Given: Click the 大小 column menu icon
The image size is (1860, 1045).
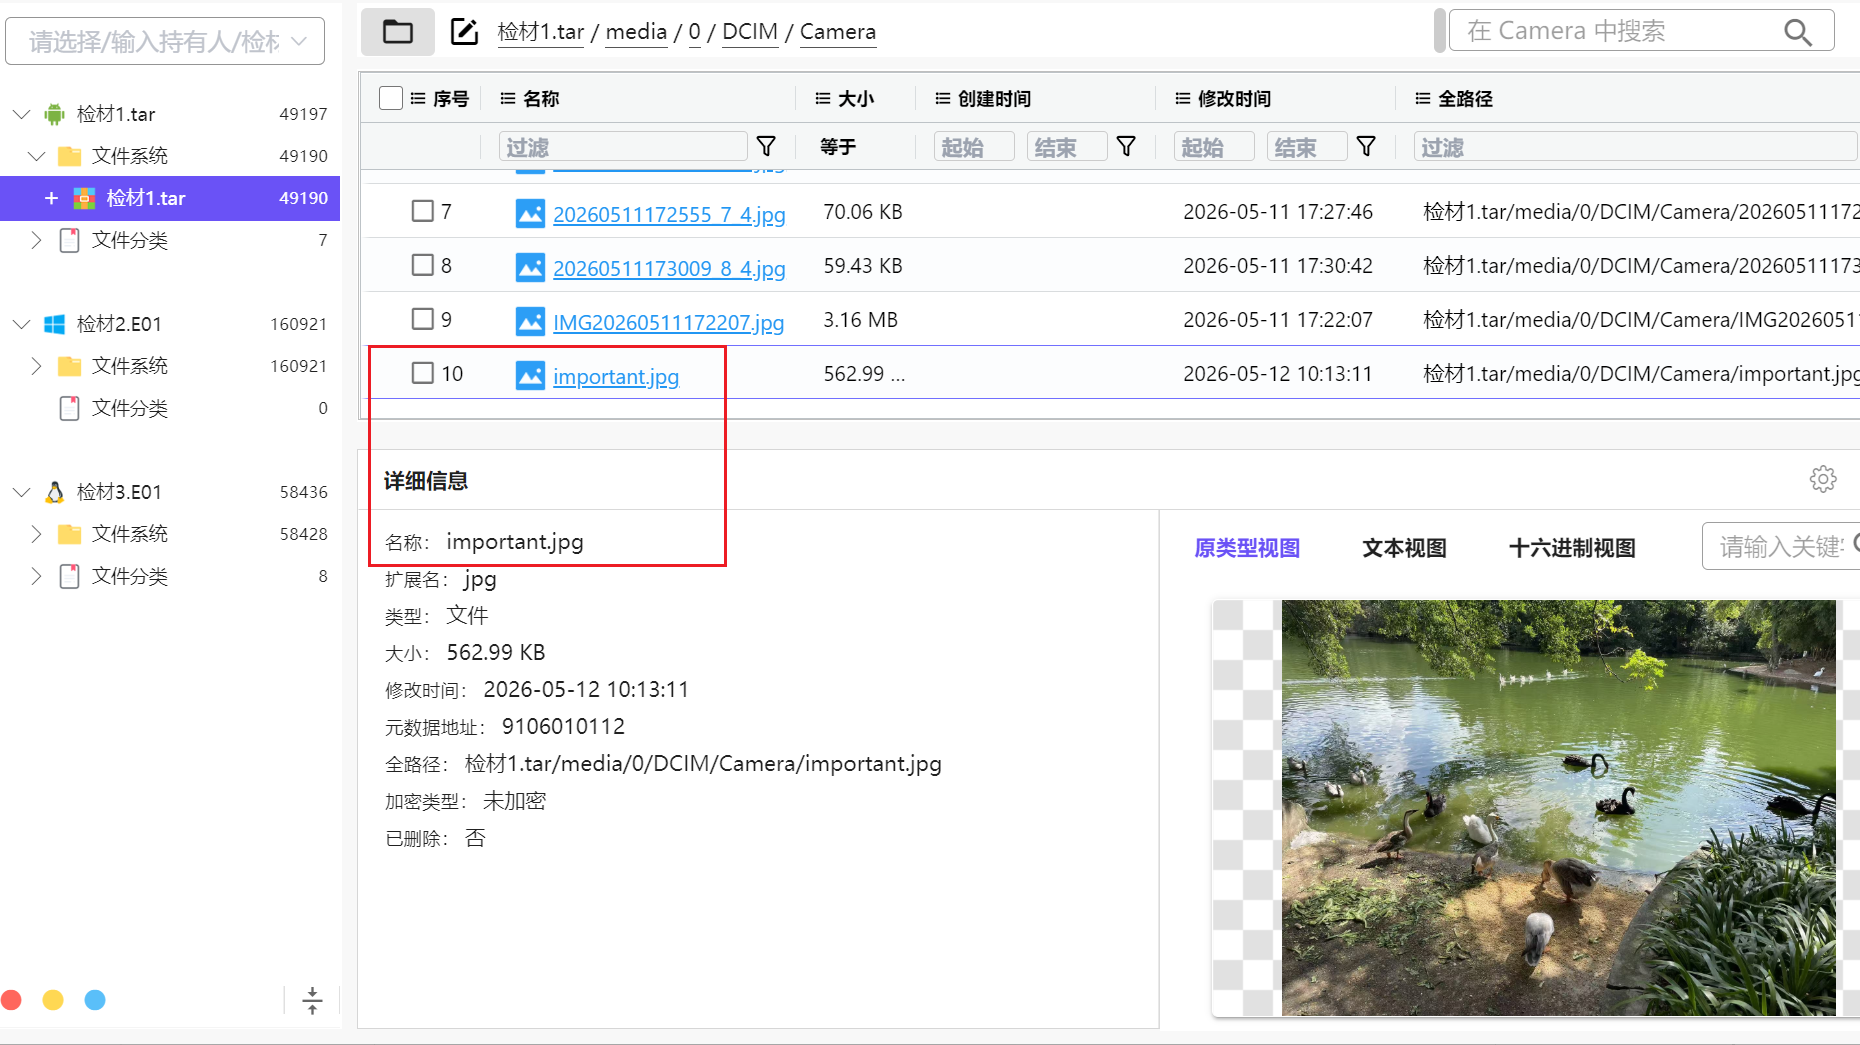Looking at the screenshot, I should [823, 98].
